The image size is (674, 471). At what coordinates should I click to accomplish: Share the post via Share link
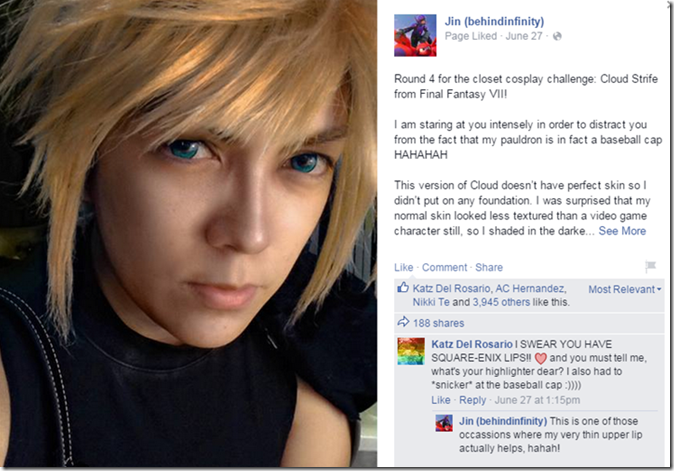click(489, 267)
